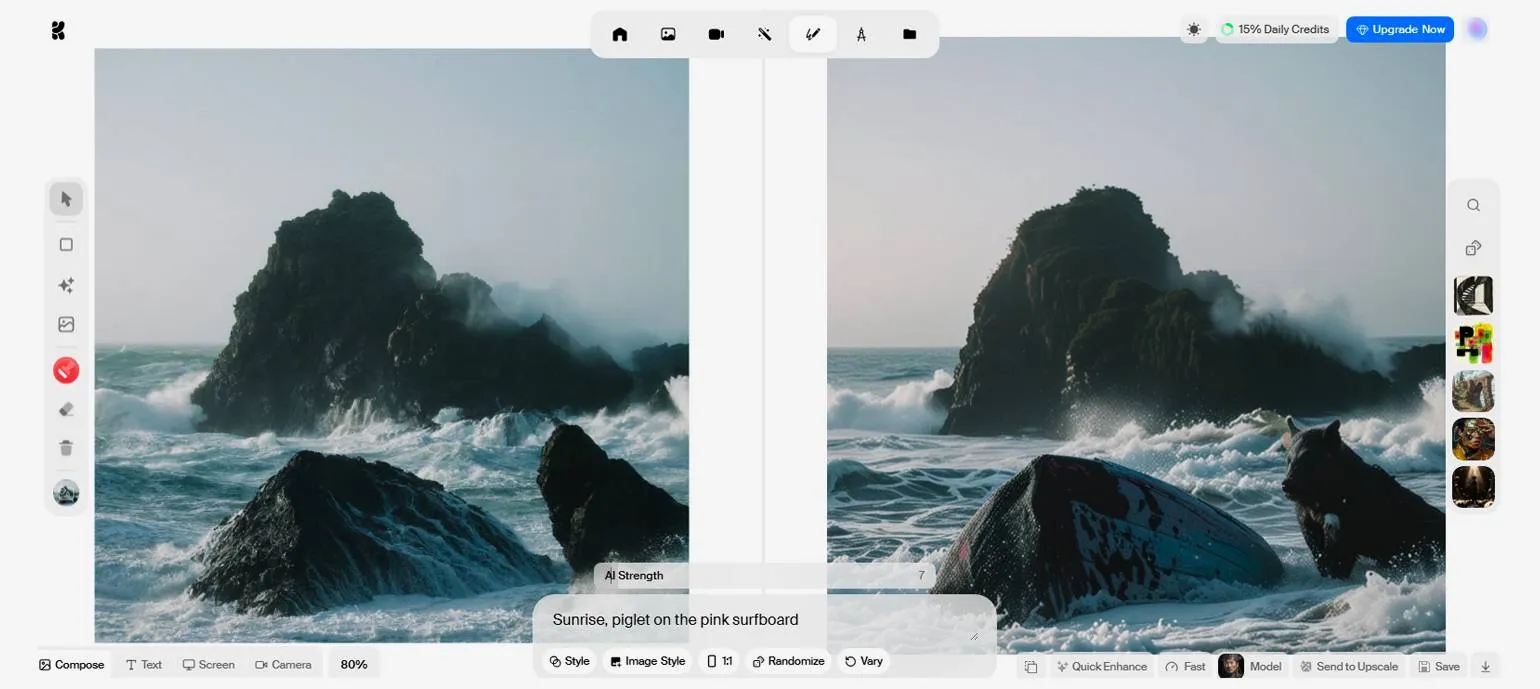
Task: Open the 1:1 aspect ratio dropdown
Action: (x=720, y=661)
